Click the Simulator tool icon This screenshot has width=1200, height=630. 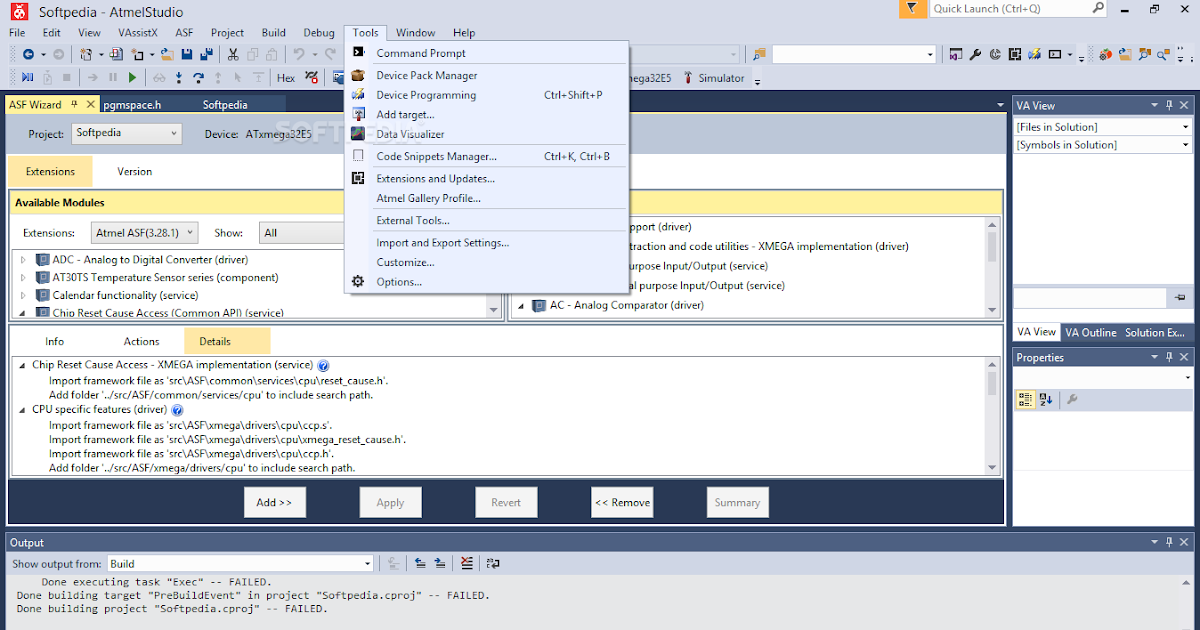click(688, 78)
